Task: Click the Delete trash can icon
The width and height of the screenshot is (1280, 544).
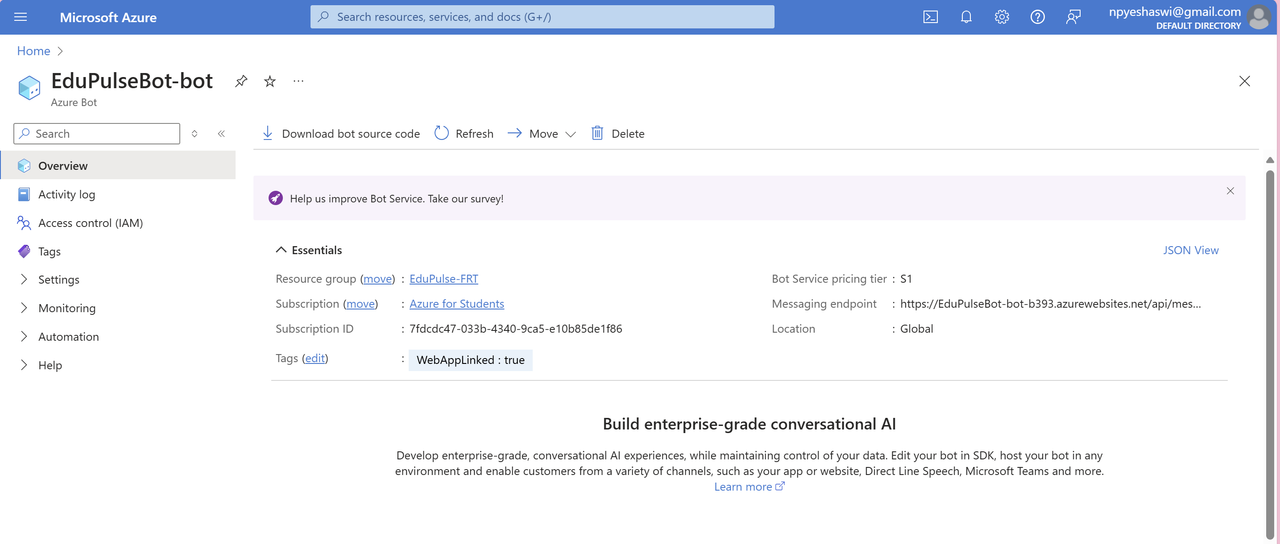Action: point(597,133)
